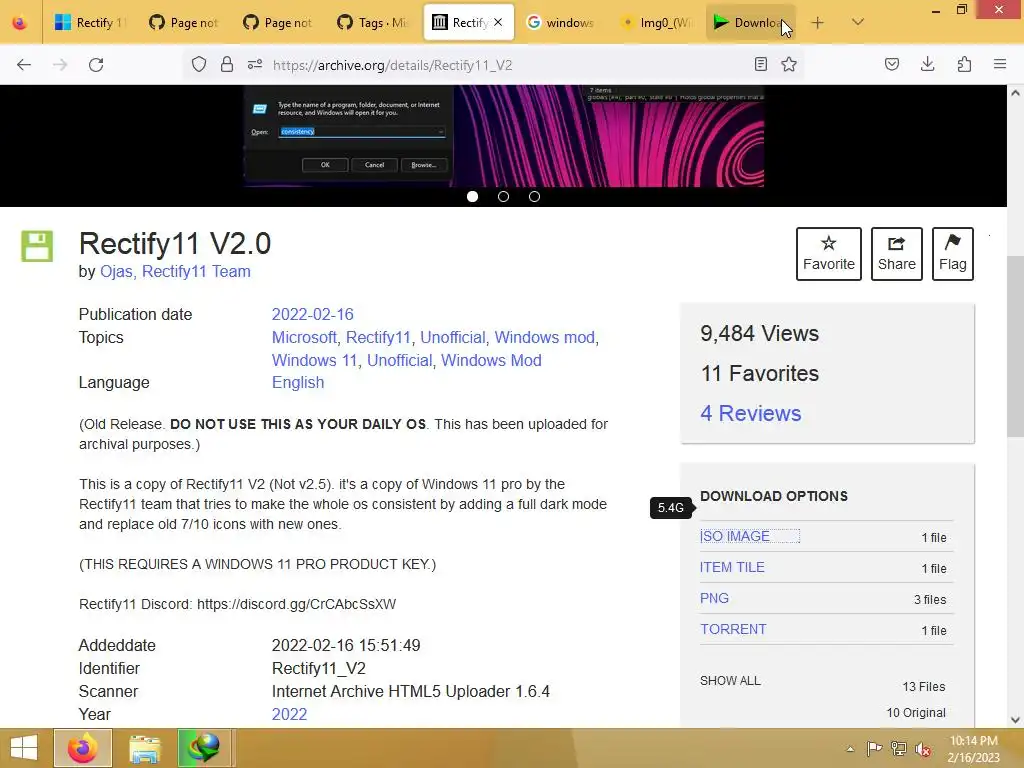This screenshot has height=768, width=1024.
Task: Open Action Center flag tray icon
Action: click(874, 749)
